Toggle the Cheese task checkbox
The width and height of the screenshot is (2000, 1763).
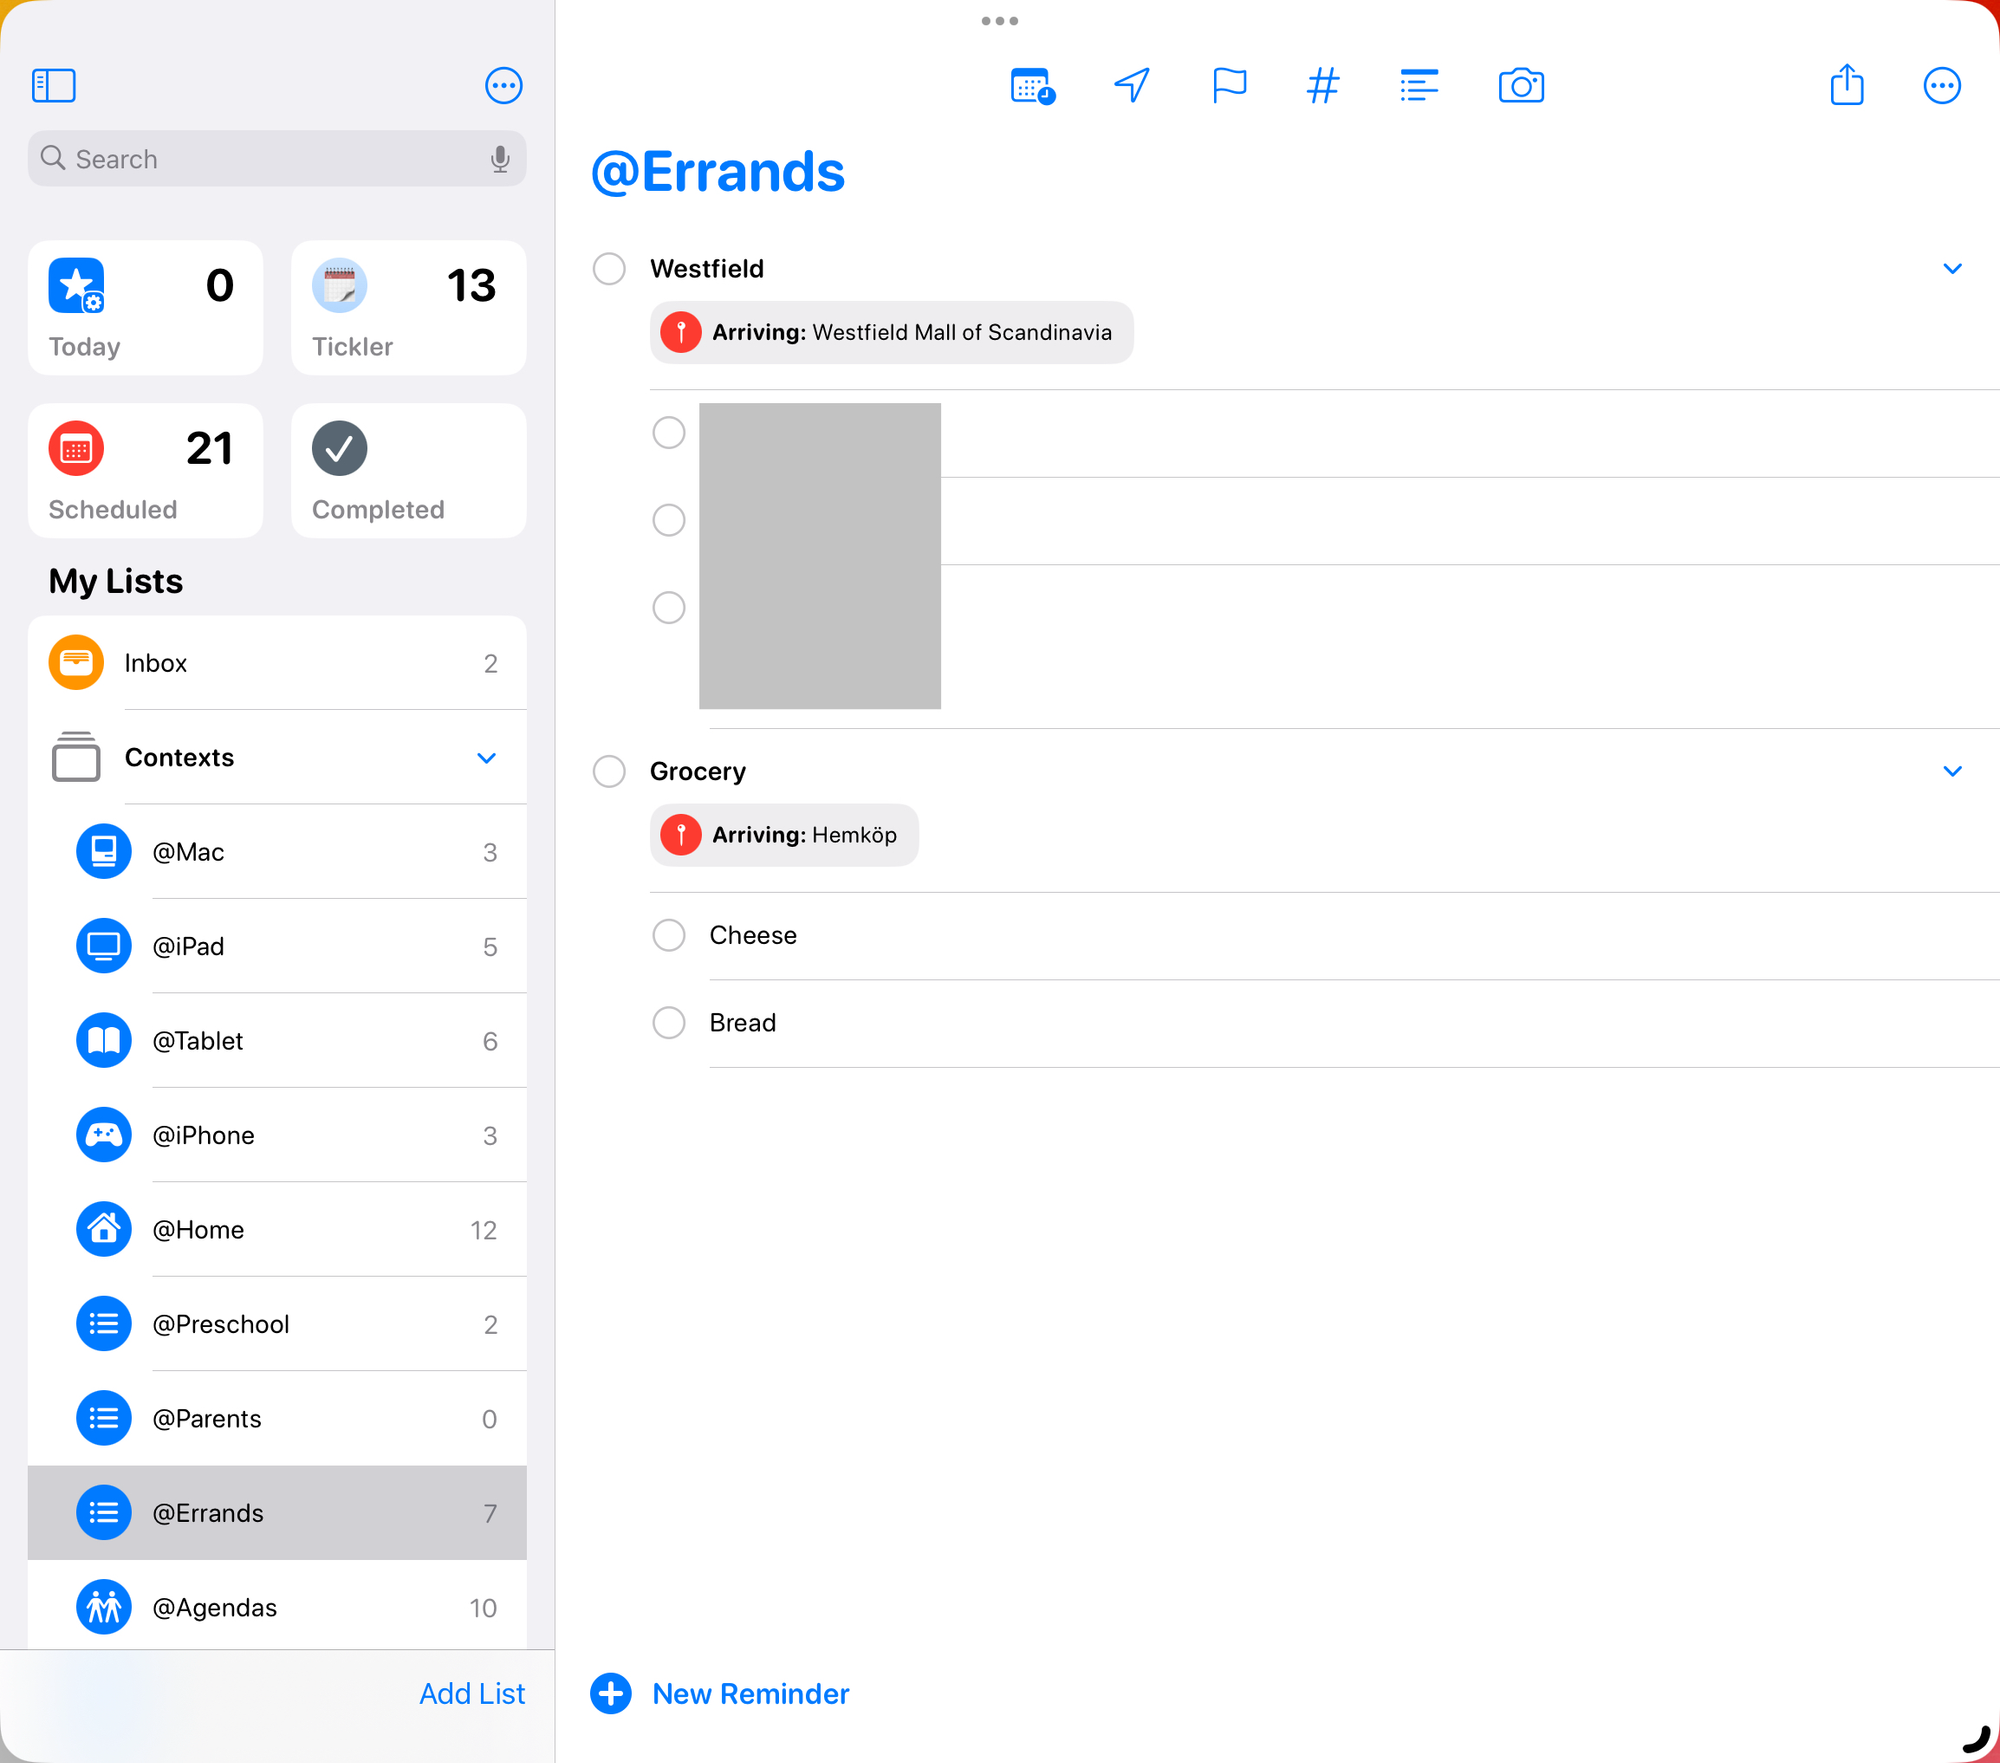coord(669,934)
